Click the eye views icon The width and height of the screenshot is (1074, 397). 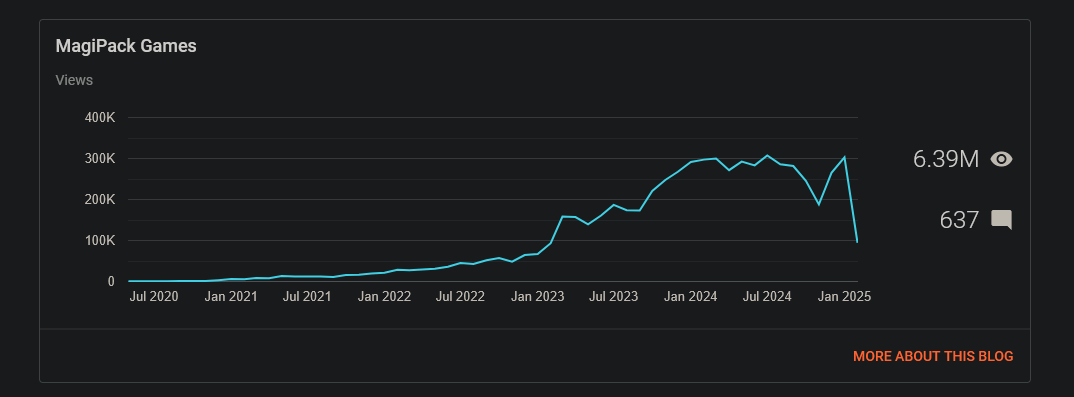tap(1001, 159)
